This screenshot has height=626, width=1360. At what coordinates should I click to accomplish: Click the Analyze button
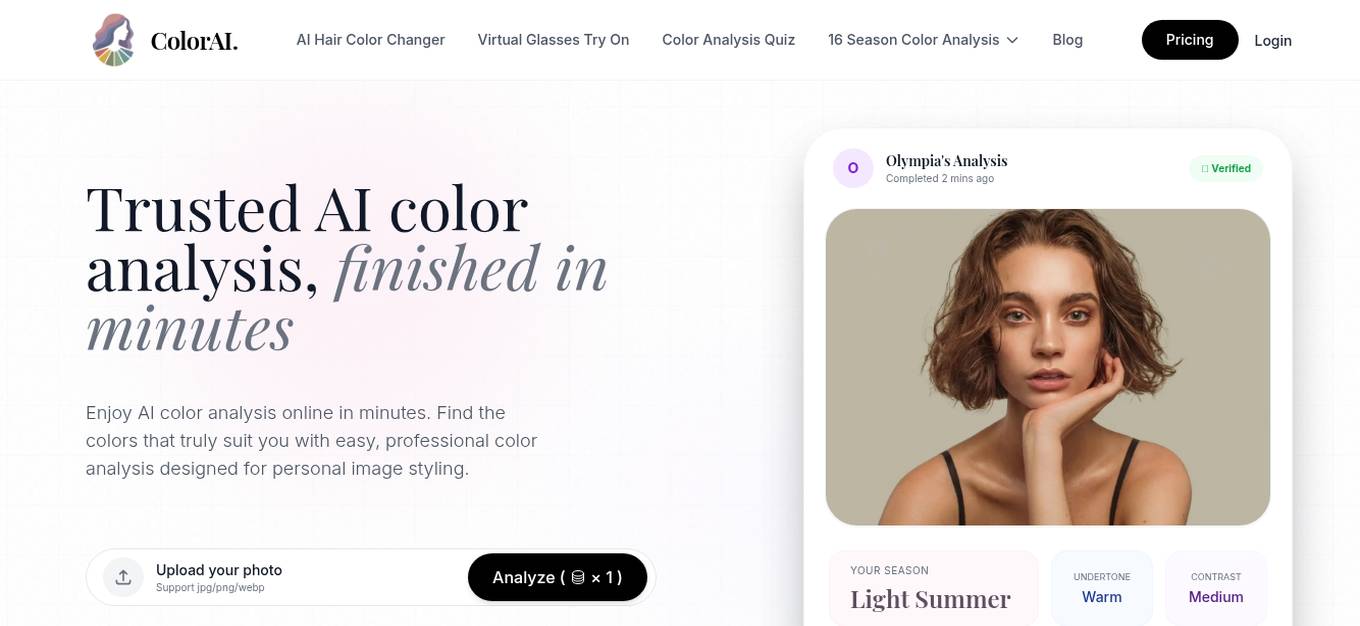point(557,577)
